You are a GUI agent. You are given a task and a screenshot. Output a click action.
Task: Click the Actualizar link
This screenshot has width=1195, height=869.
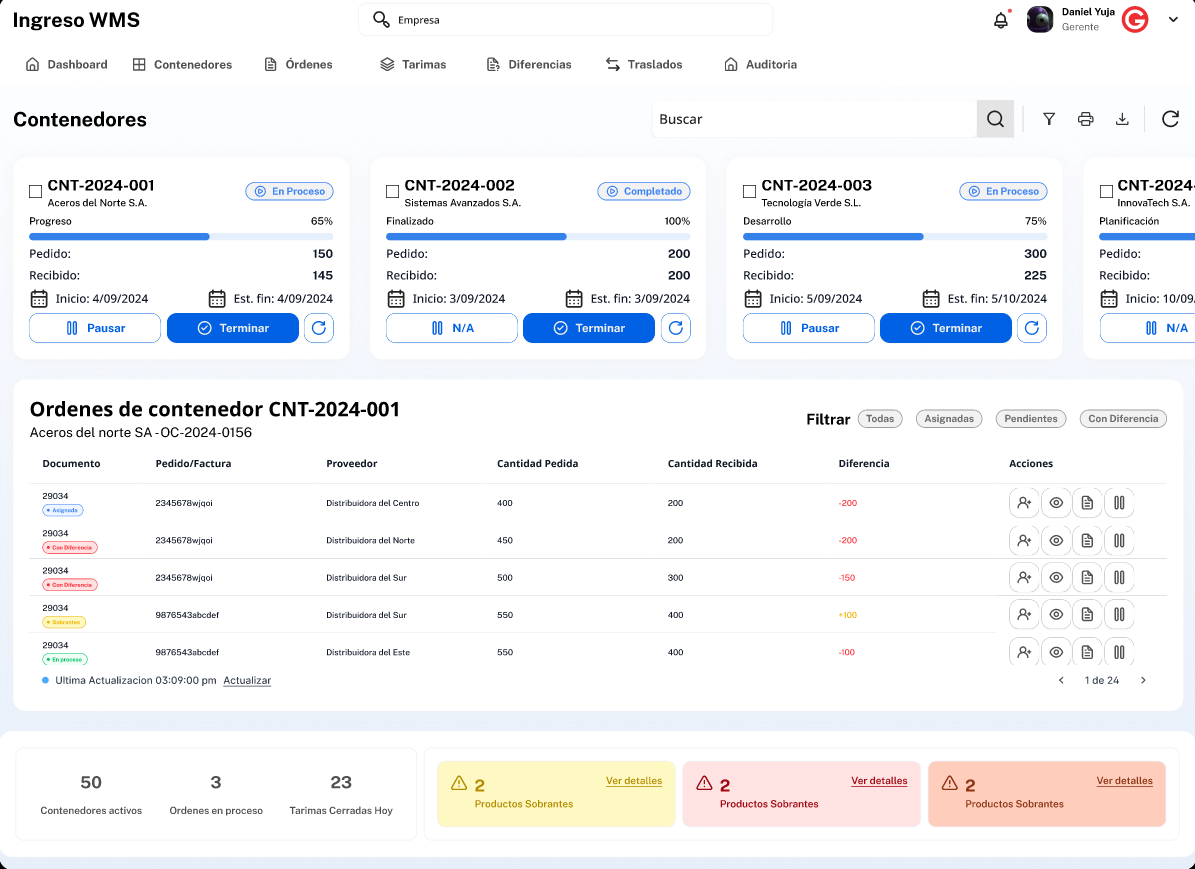pyautogui.click(x=247, y=680)
